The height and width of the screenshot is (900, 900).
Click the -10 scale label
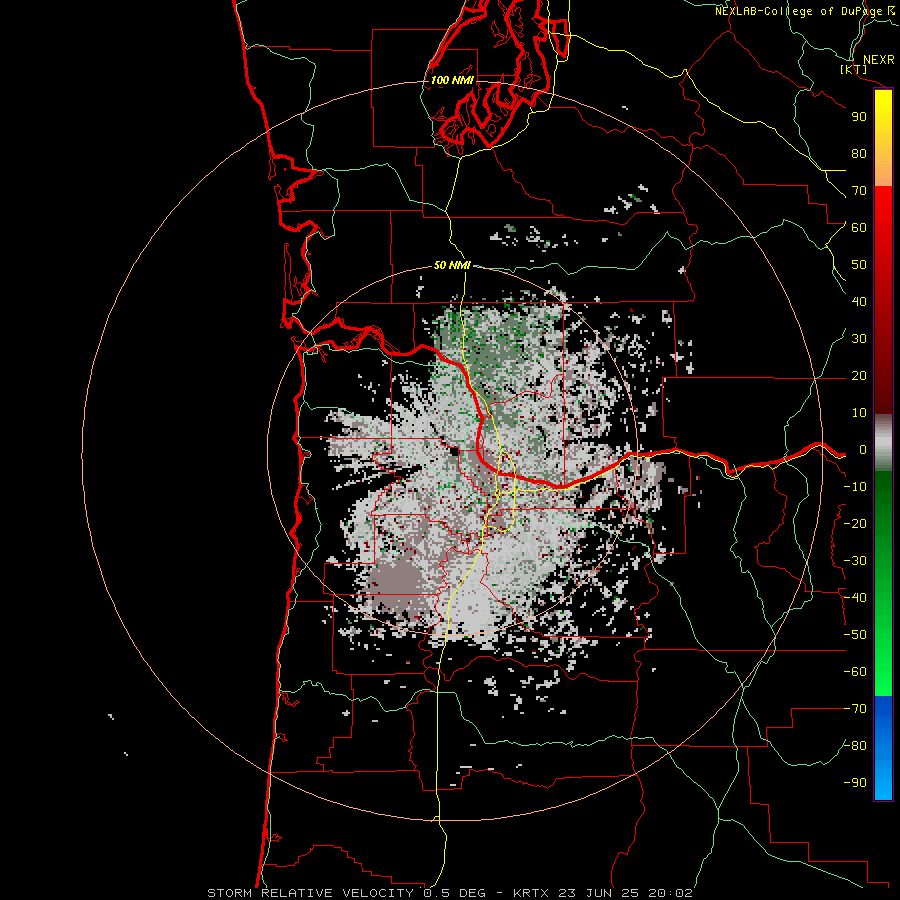pos(855,487)
